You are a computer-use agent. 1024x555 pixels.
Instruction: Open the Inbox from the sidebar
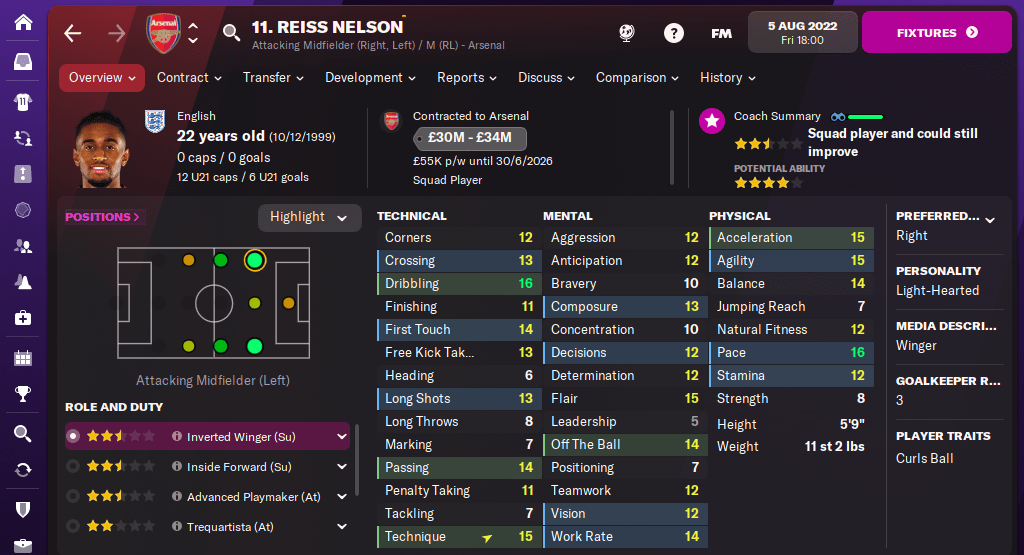point(23,62)
